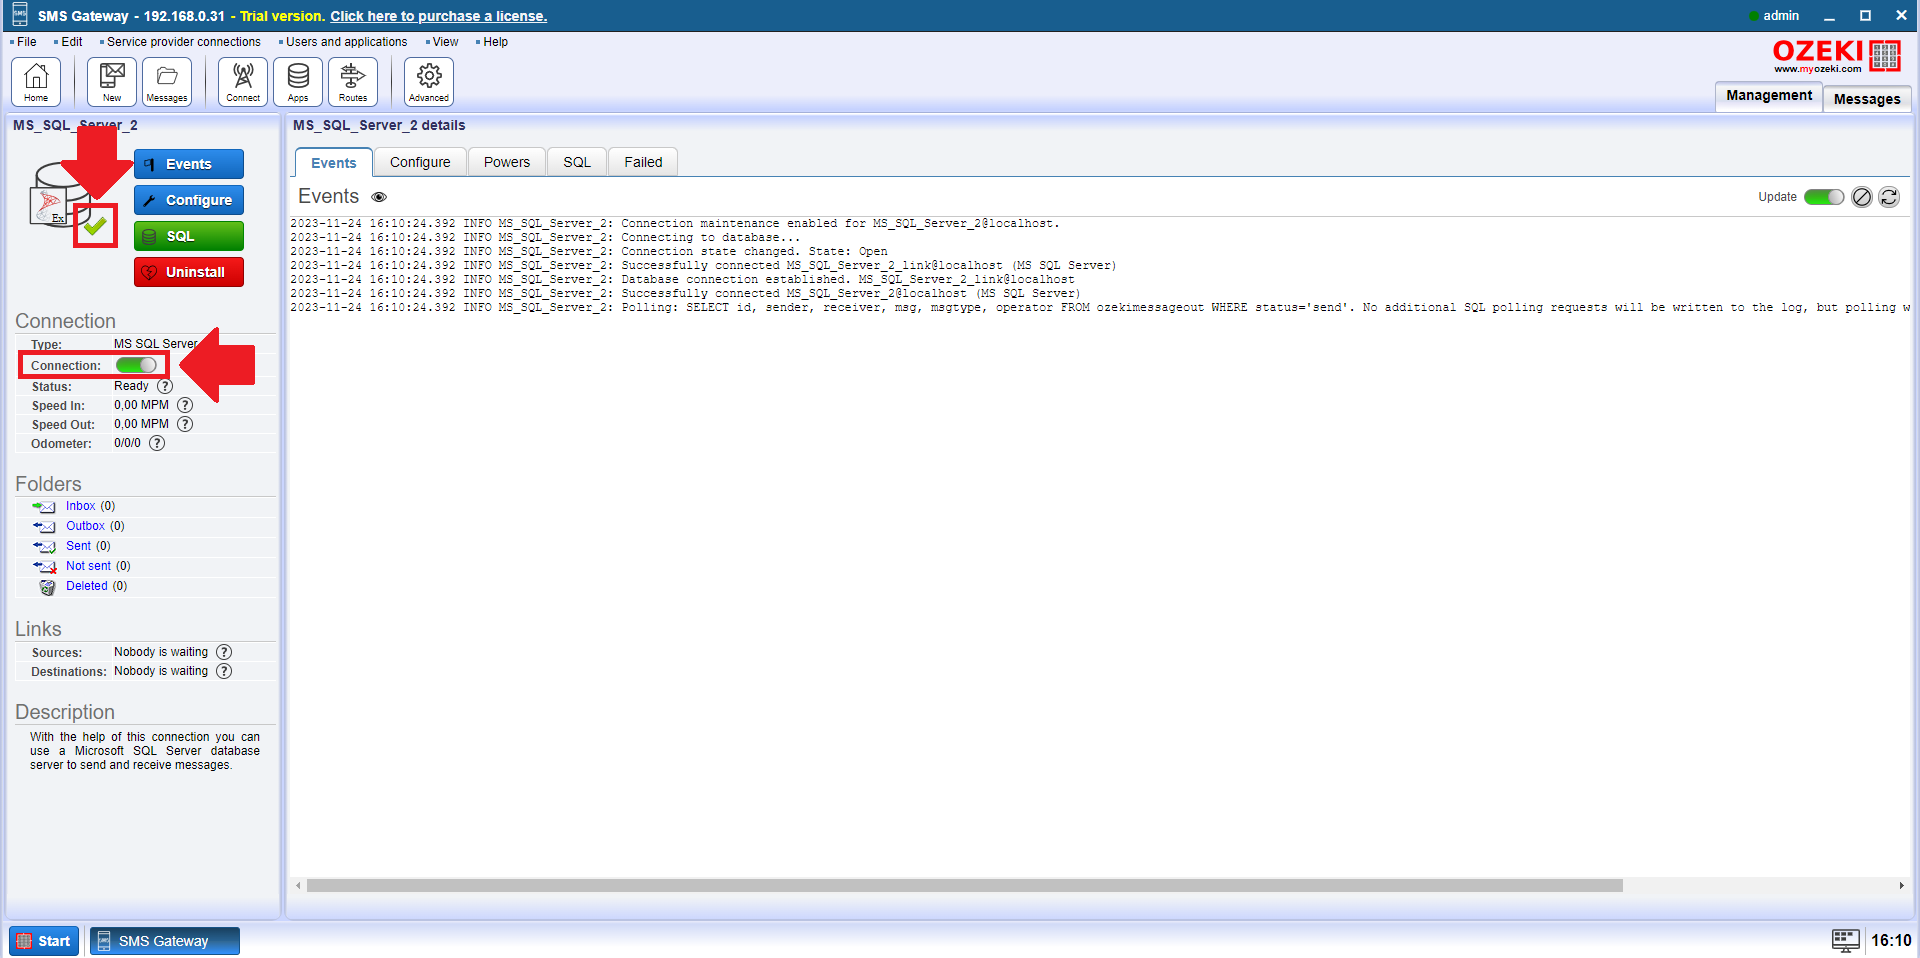Toggle the Connection switch off
This screenshot has height=958, width=1920.
(136, 365)
